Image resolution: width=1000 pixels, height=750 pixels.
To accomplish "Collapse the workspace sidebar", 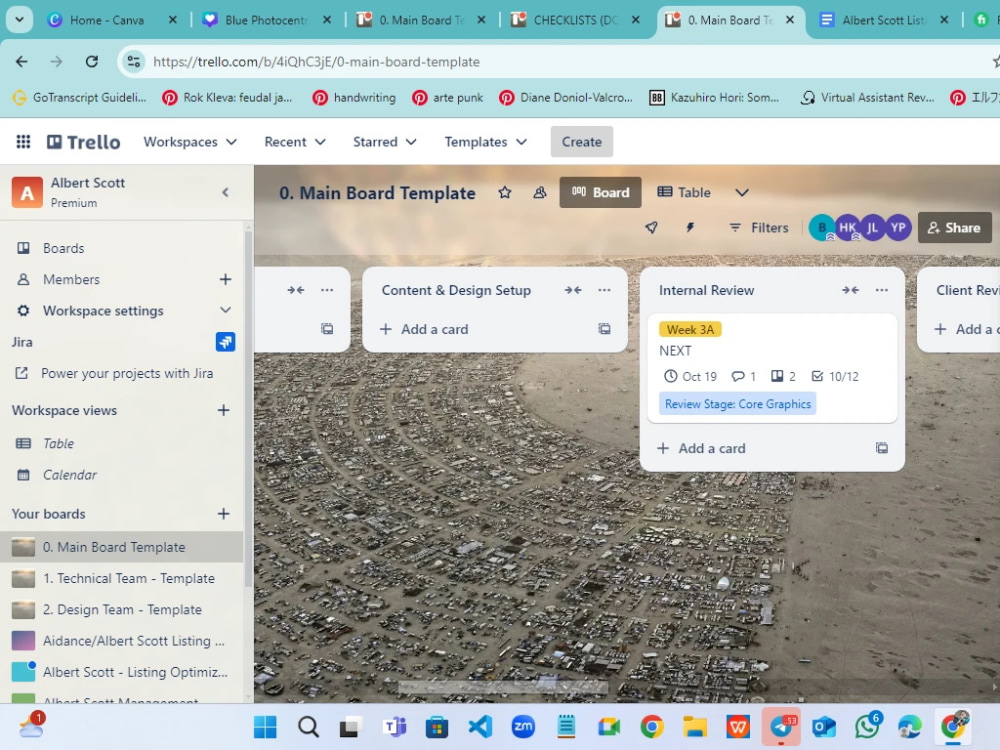I will click(225, 192).
